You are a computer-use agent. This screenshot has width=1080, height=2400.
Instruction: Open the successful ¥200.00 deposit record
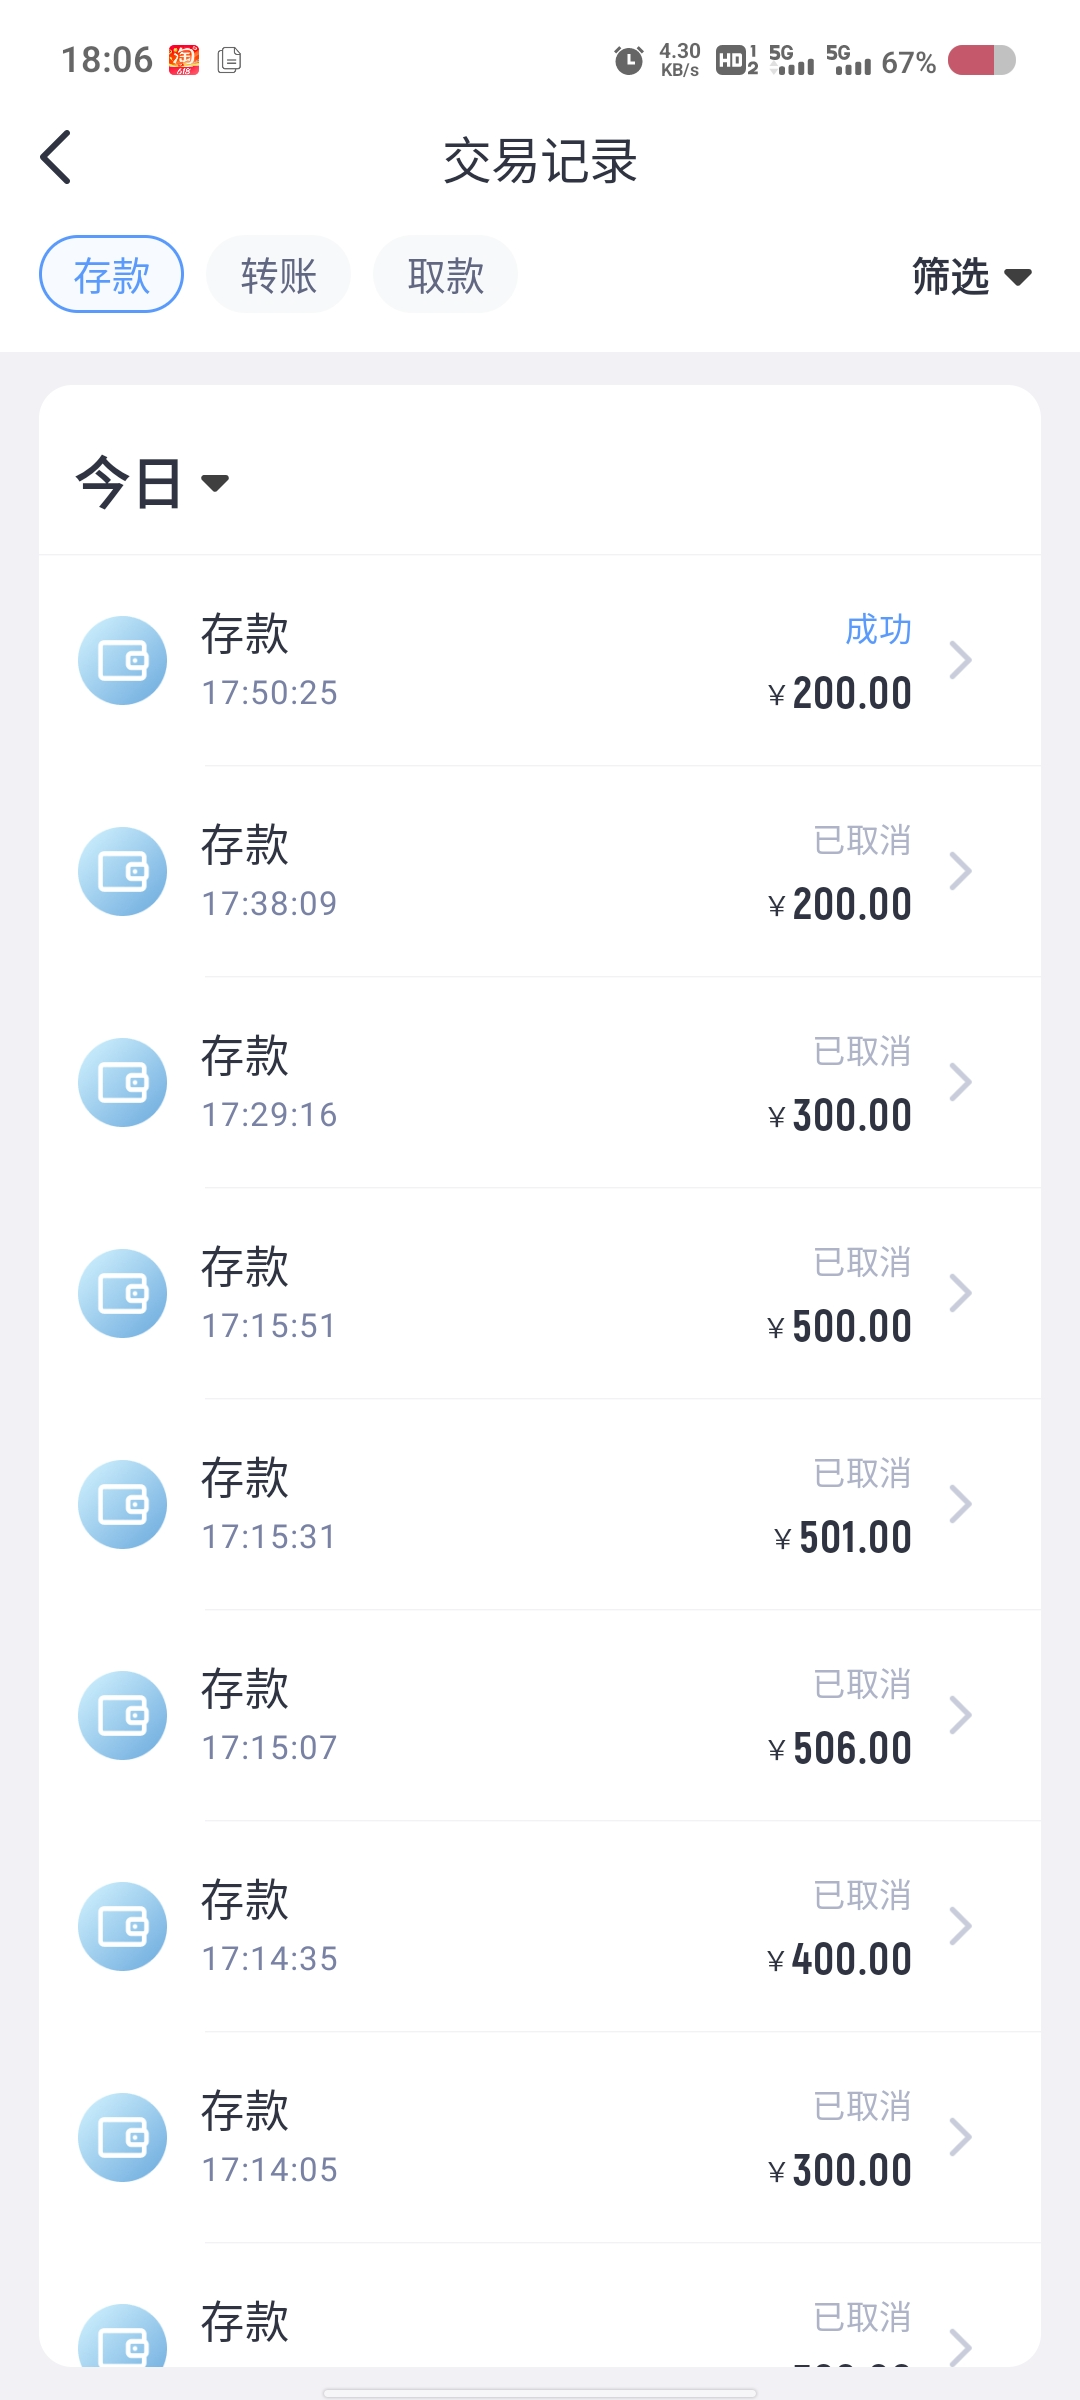540,661
